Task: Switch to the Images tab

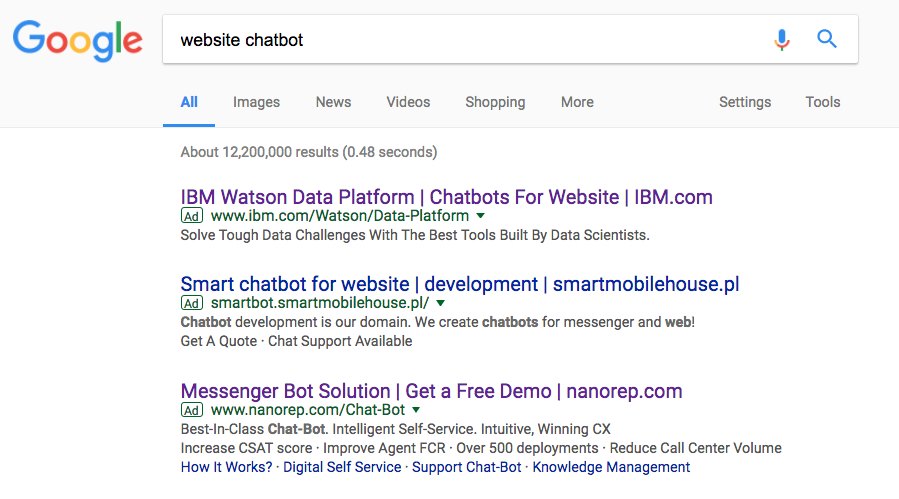Action: click(256, 102)
